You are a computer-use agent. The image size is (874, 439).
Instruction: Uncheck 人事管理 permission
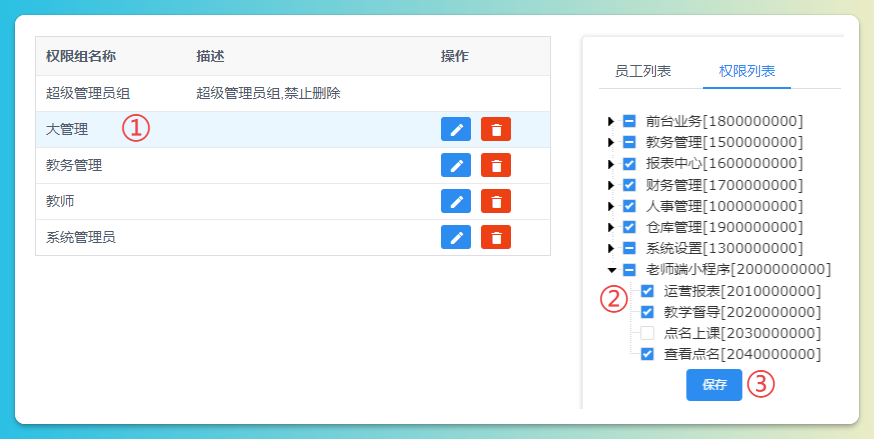629,206
